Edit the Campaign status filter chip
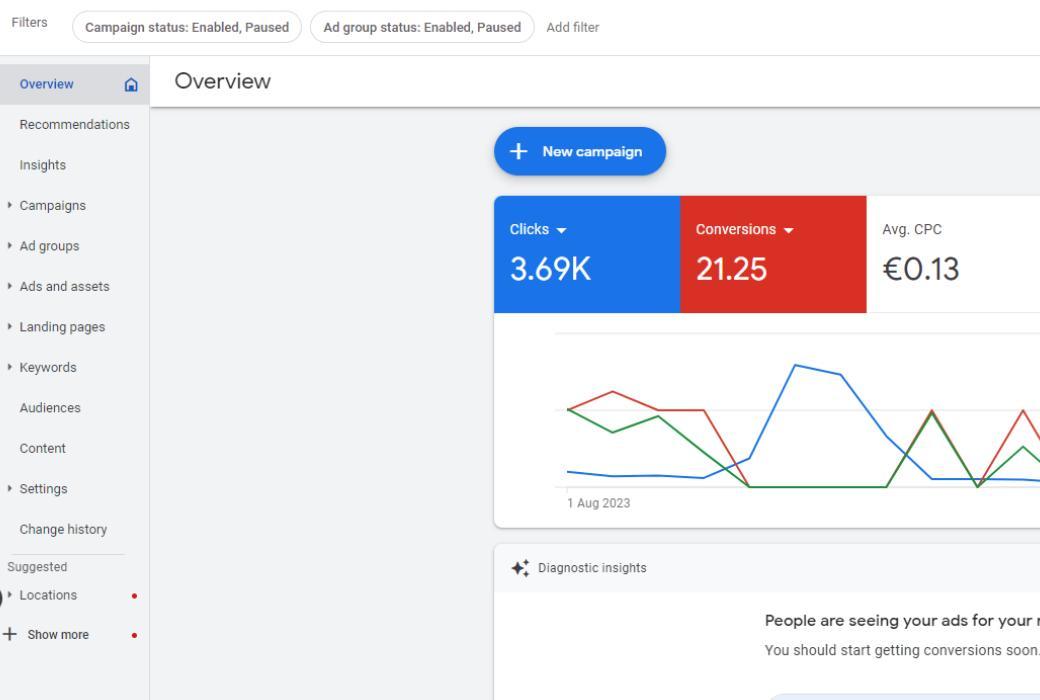This screenshot has height=700, width=1040. (x=187, y=27)
